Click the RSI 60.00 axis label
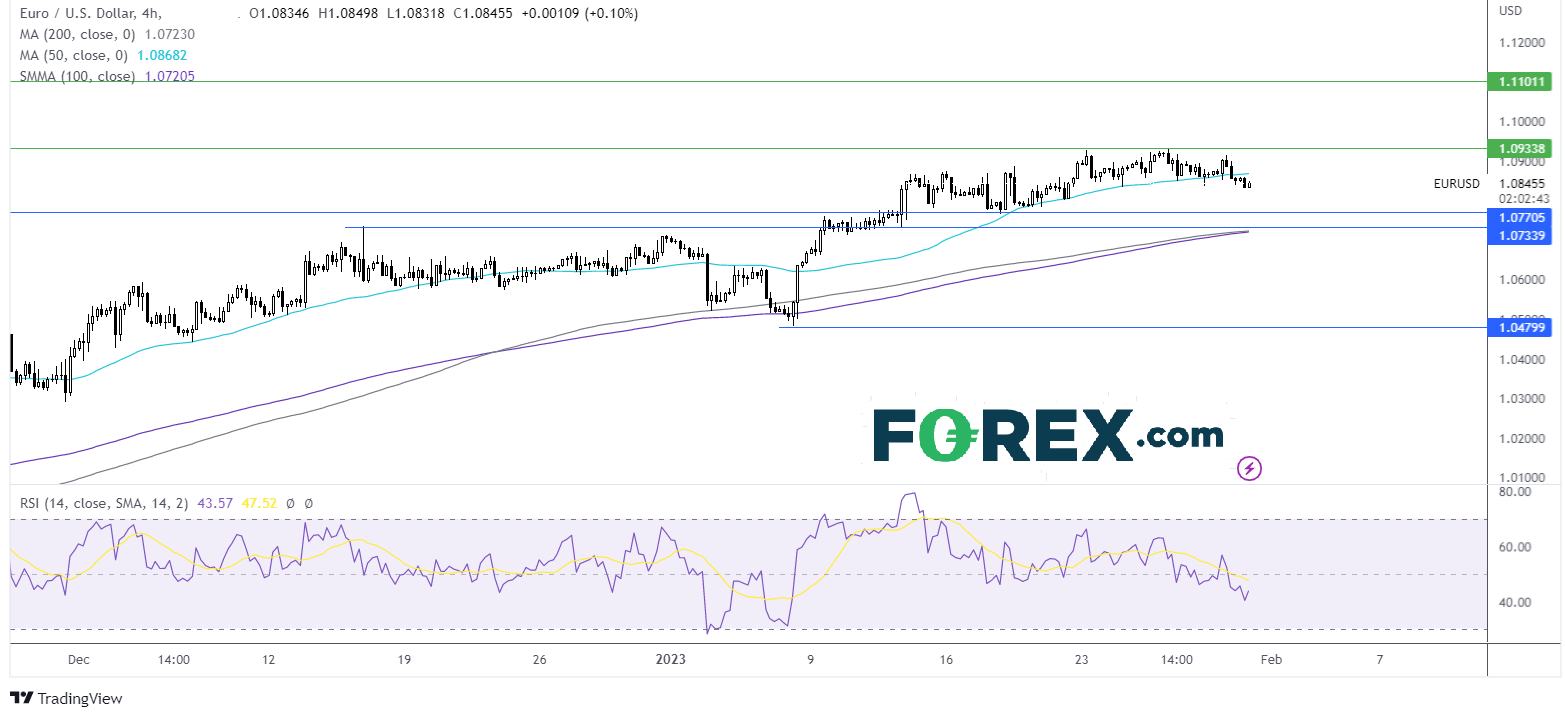 (1516, 547)
